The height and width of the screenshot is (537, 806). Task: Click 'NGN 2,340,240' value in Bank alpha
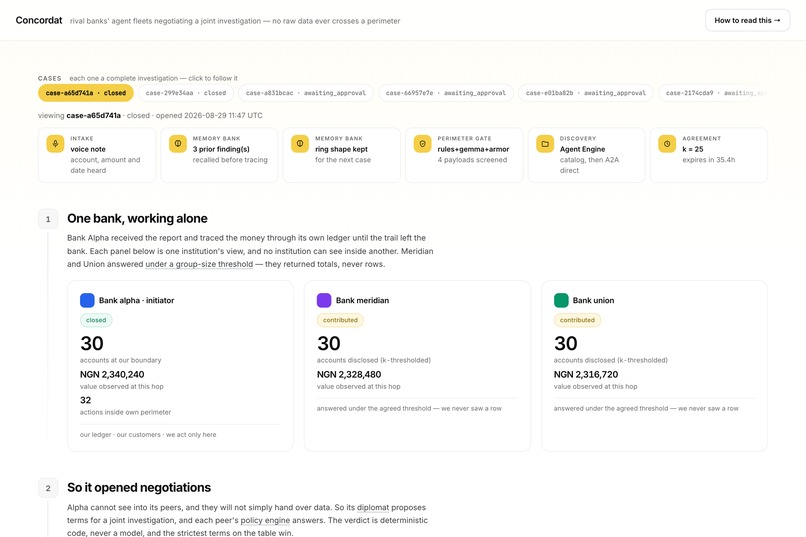[x=112, y=375]
